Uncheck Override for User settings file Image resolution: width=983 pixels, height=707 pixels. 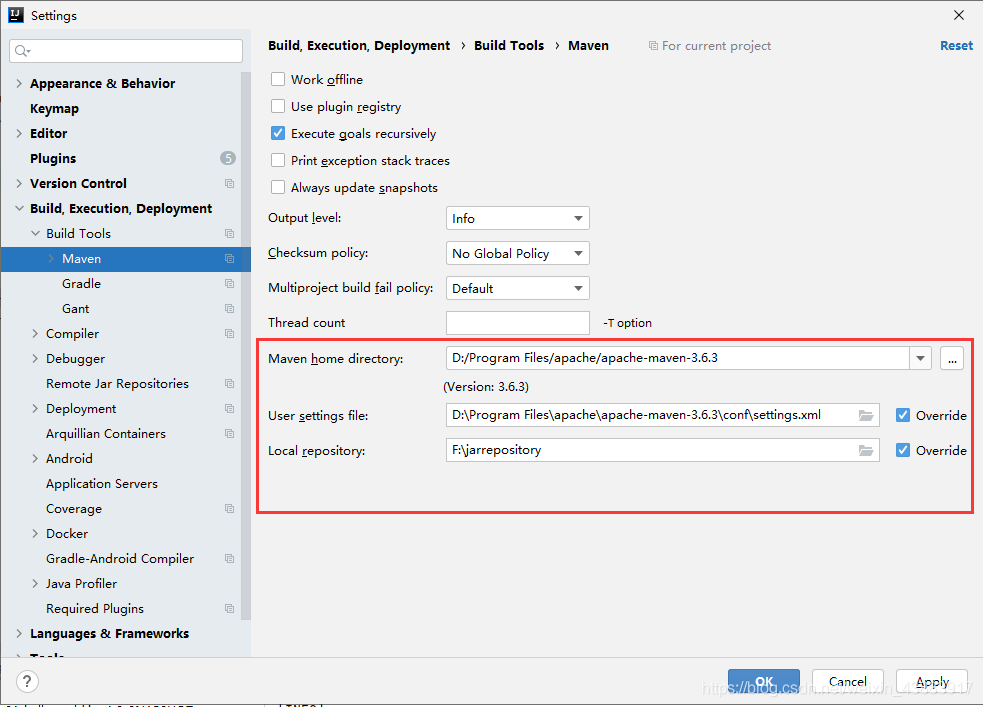[903, 416]
